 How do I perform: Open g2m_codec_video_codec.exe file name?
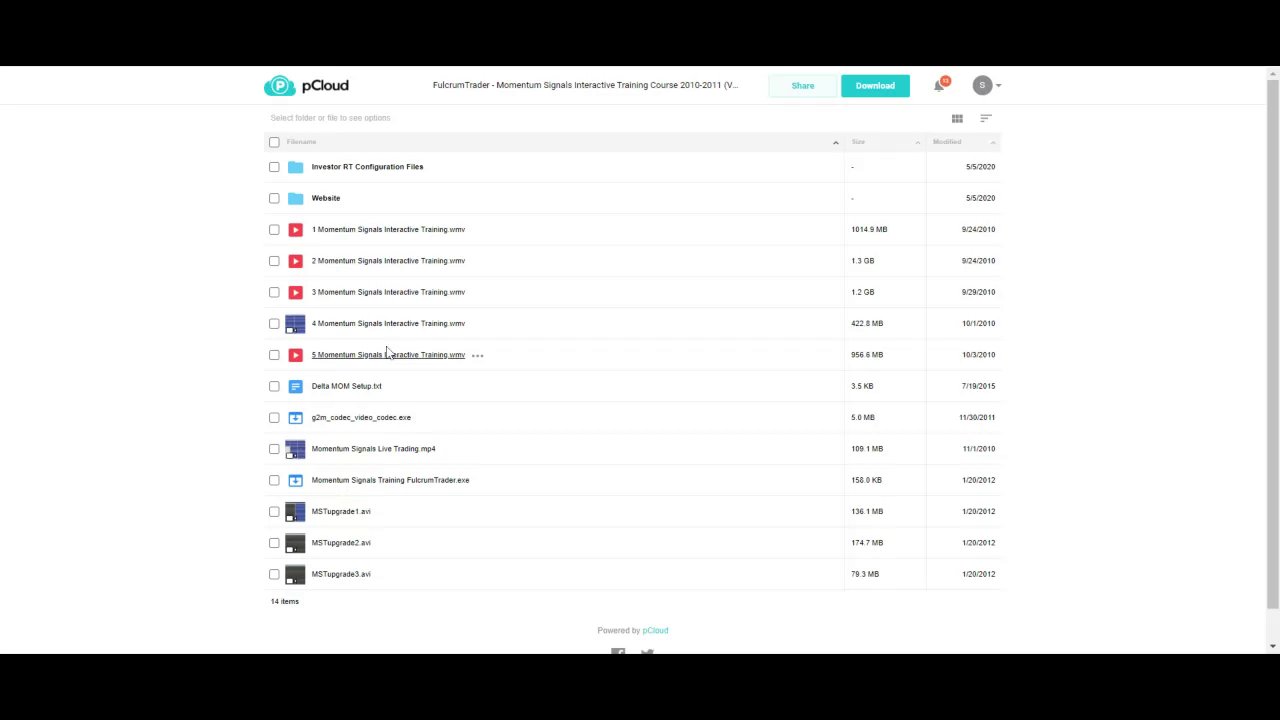(361, 418)
